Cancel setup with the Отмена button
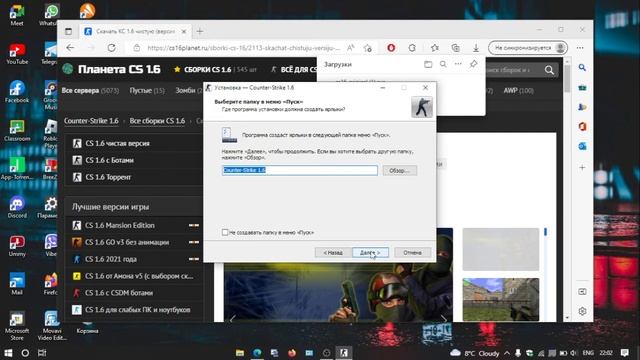This screenshot has width=640, height=360. 412,253
